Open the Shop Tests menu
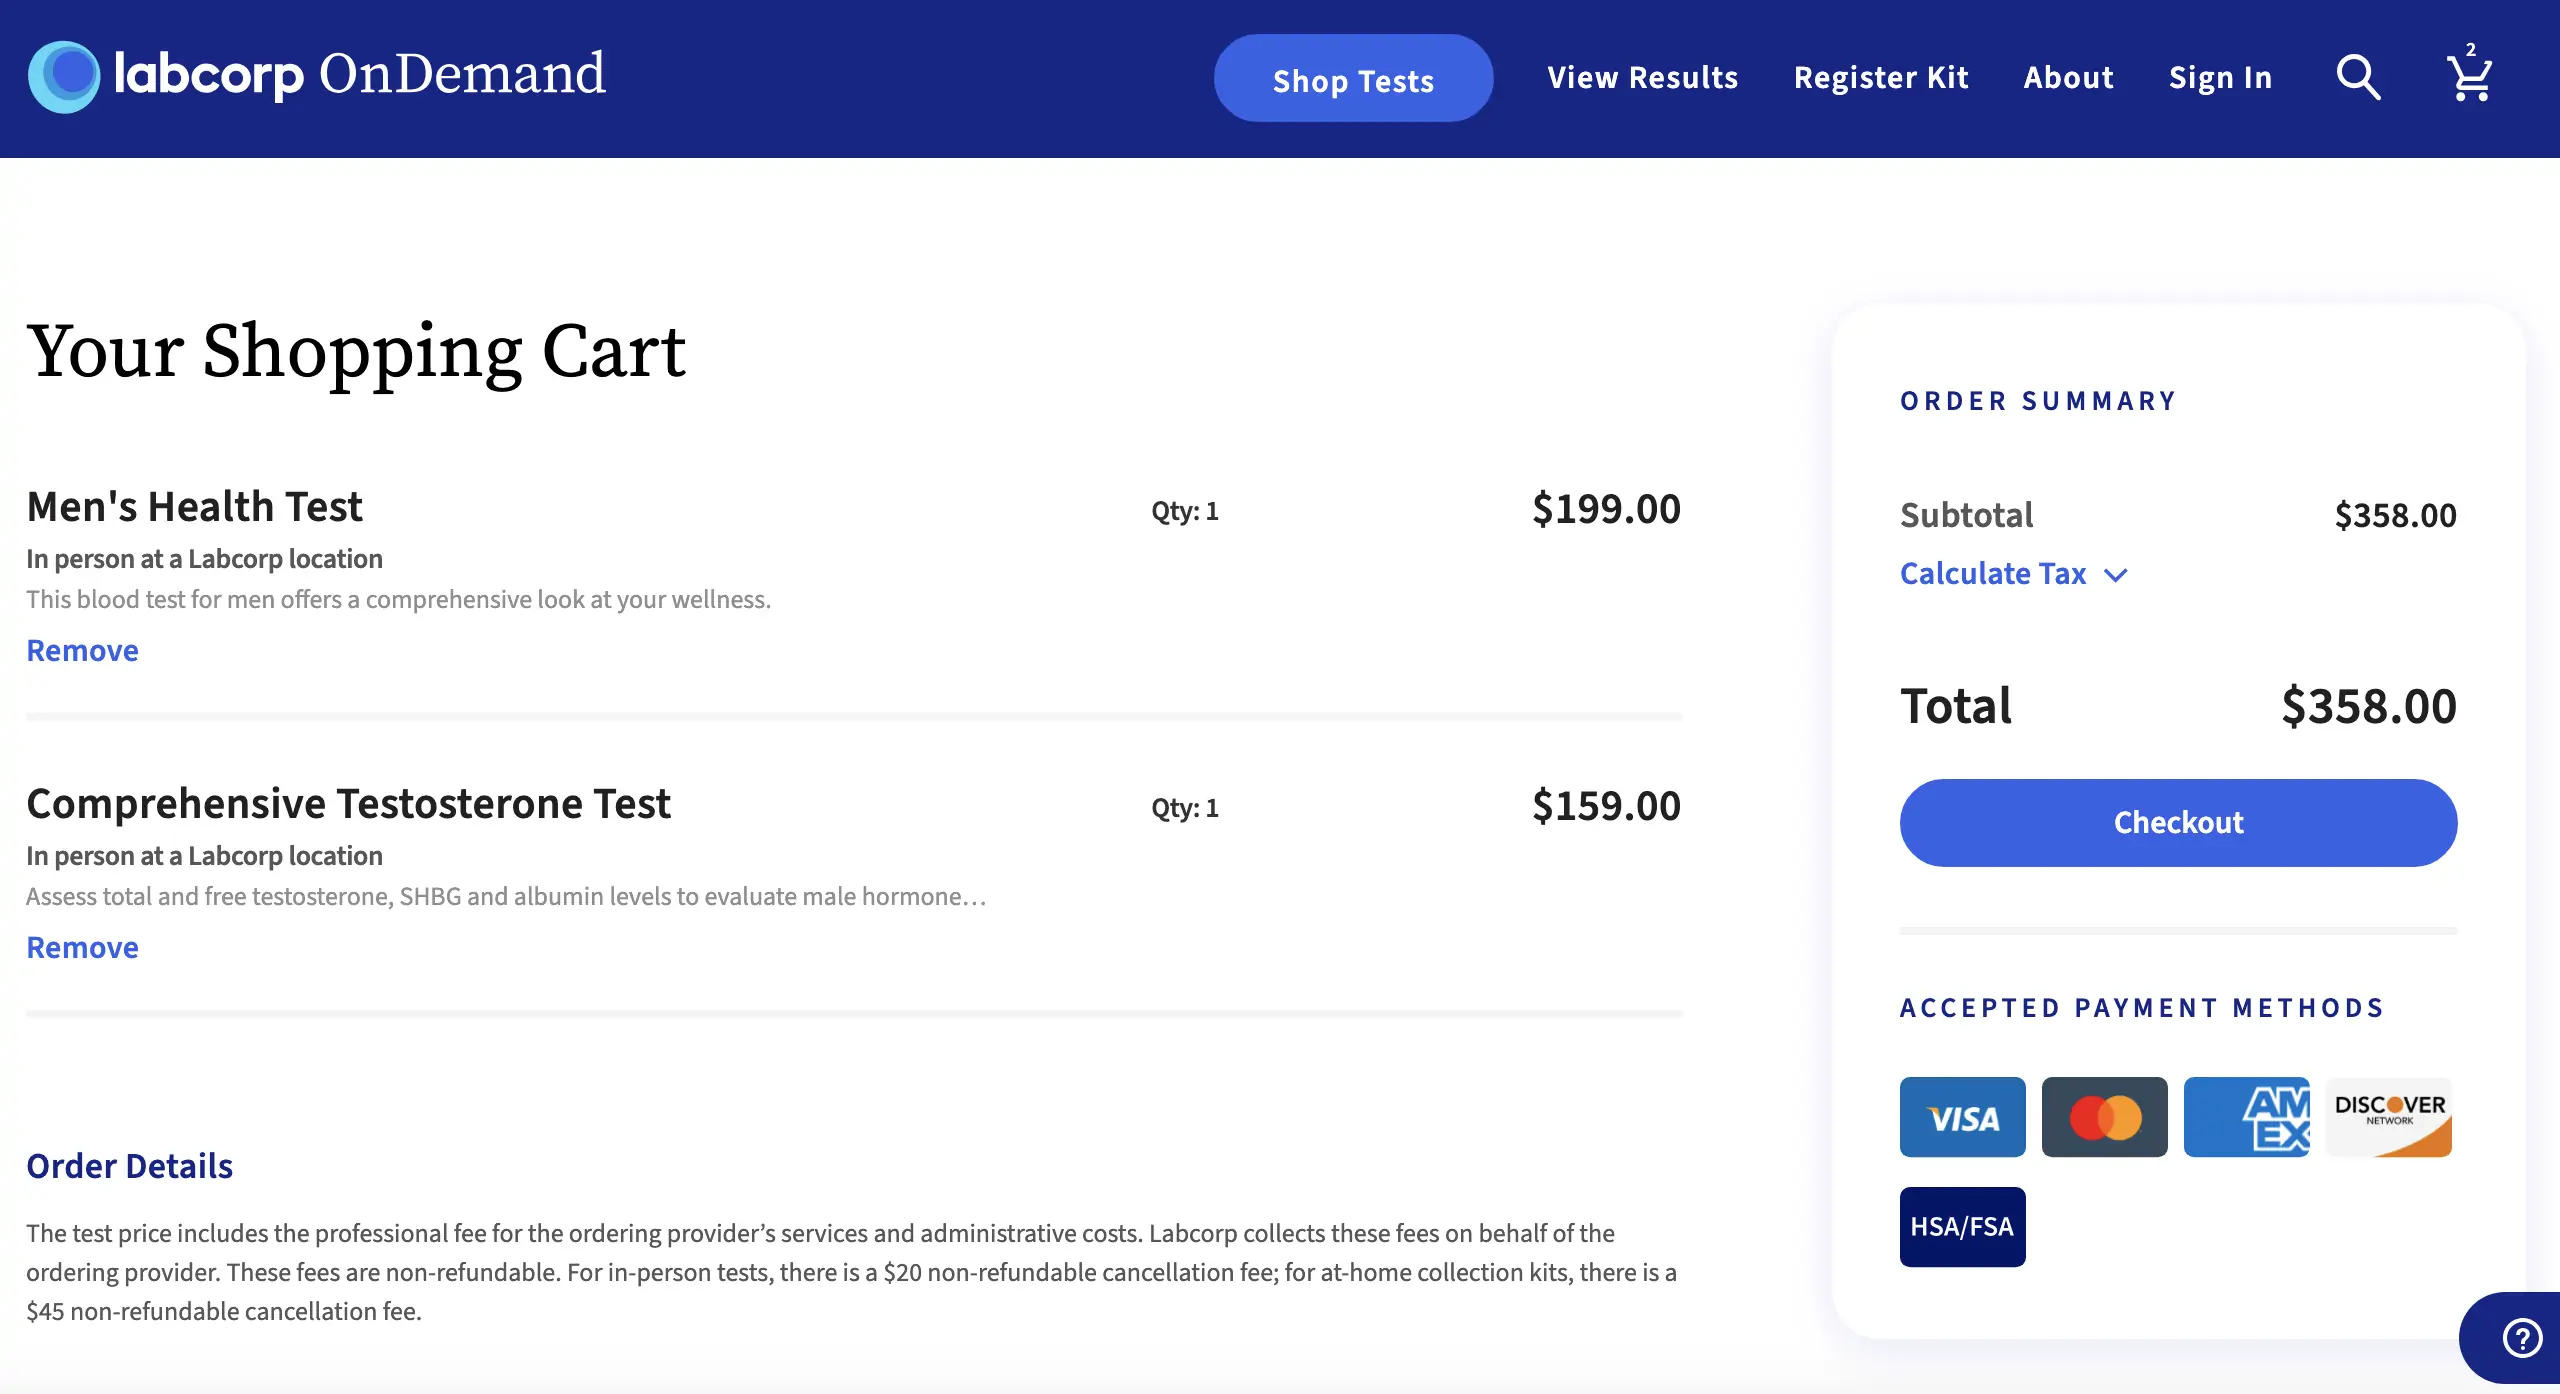2560x1394 pixels. tap(1353, 79)
